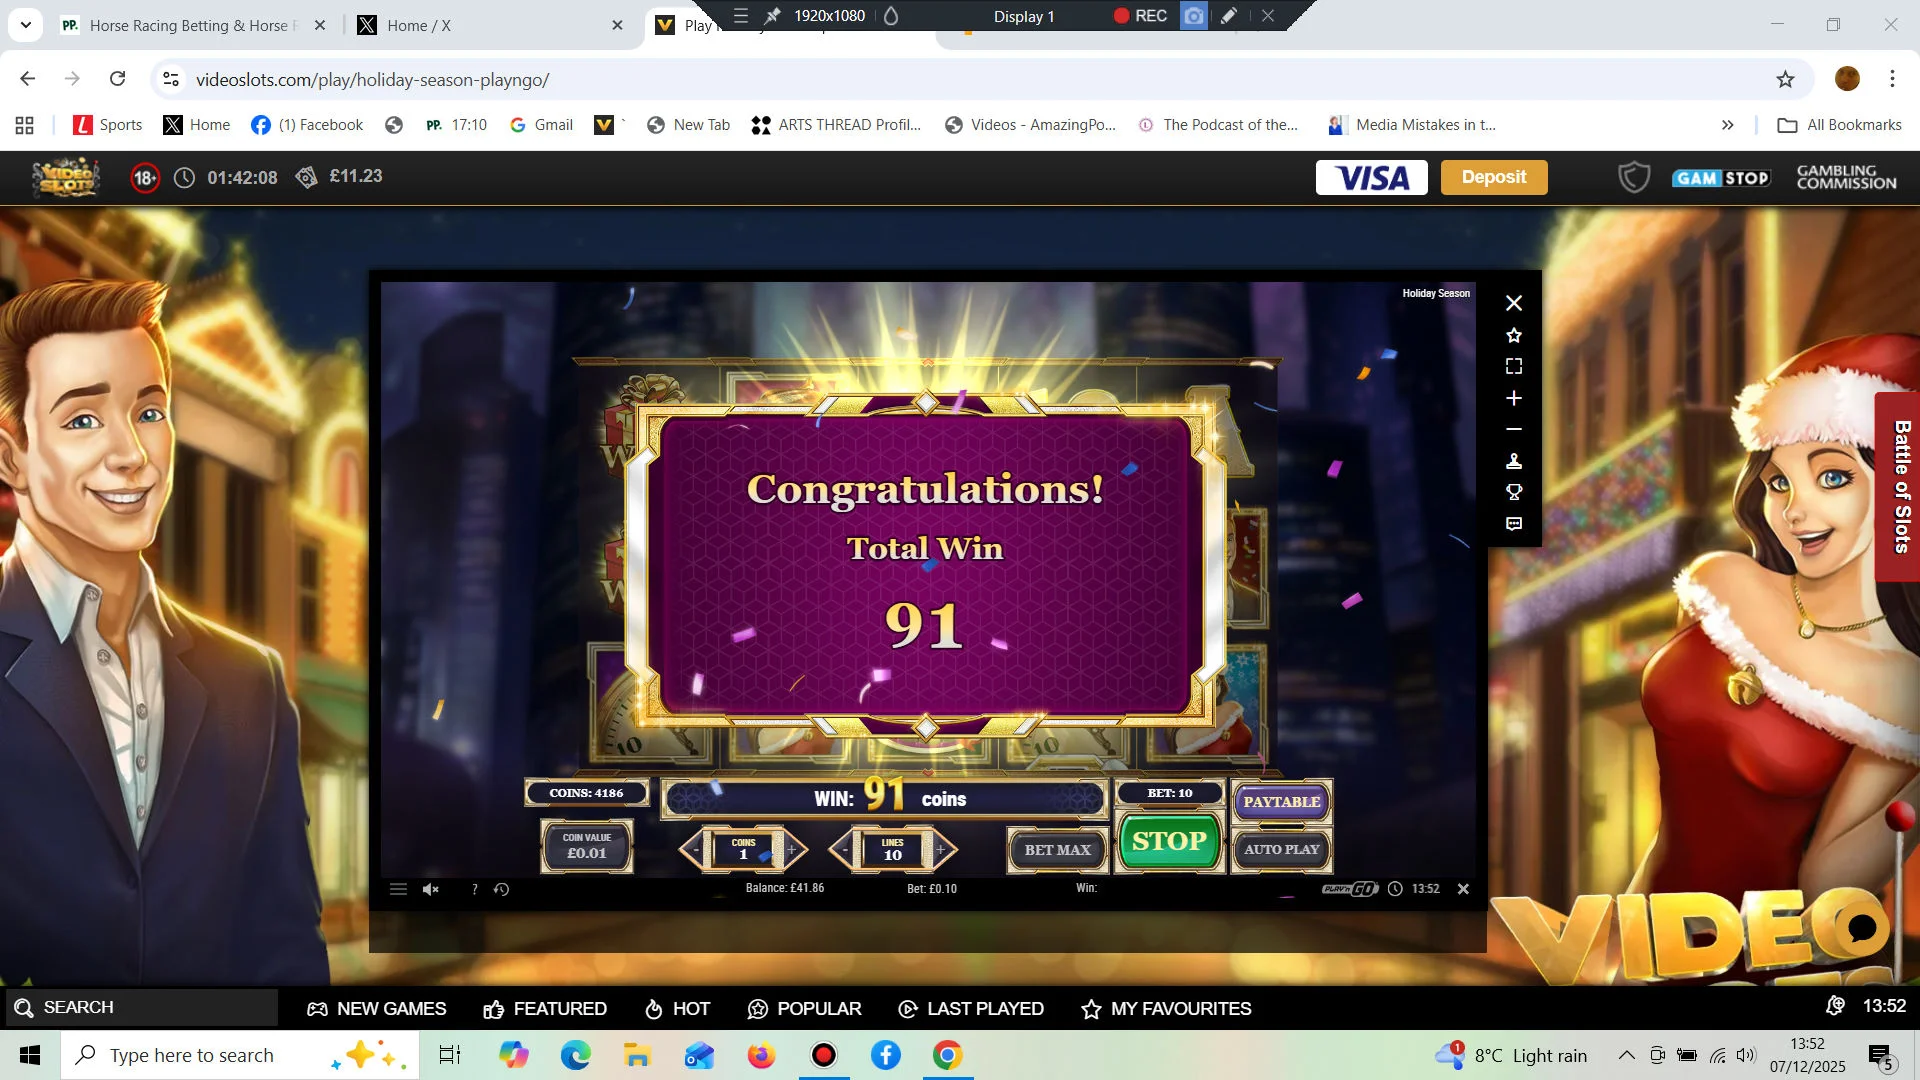This screenshot has width=1920, height=1080.
Task: Click the VISA payment logo
Action: (1372, 177)
